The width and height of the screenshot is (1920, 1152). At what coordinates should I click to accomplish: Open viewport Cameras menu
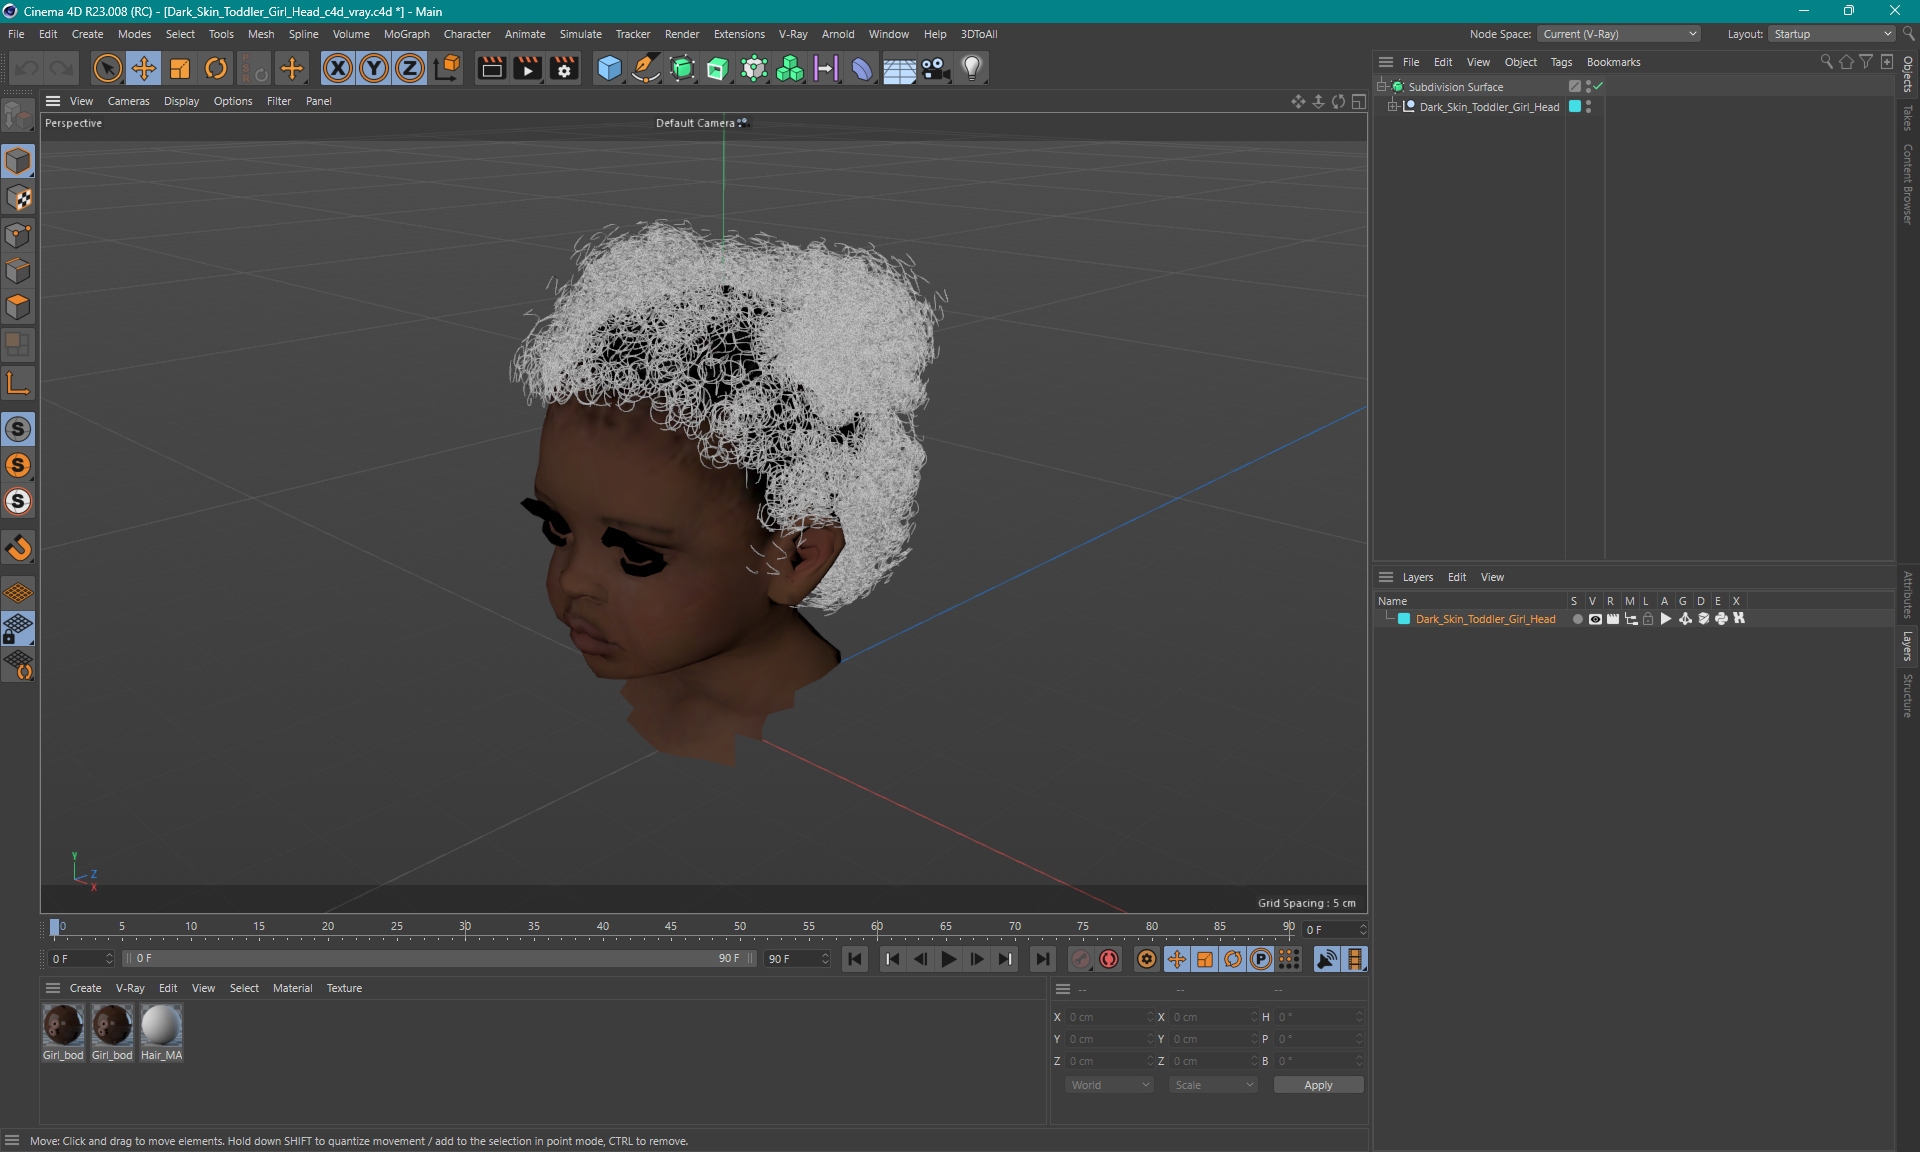point(128,101)
